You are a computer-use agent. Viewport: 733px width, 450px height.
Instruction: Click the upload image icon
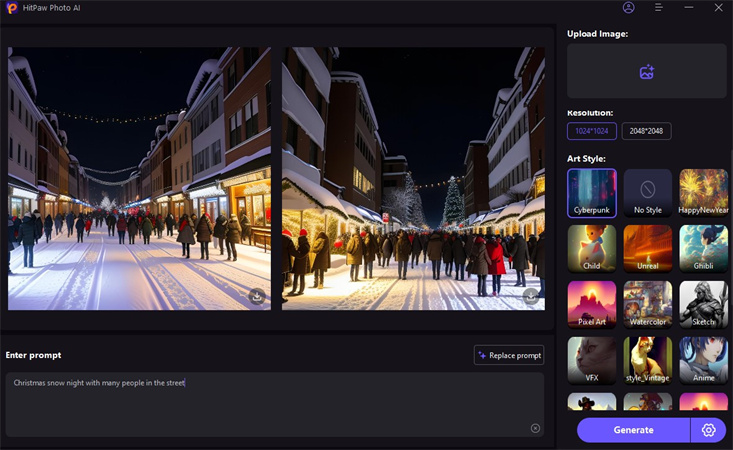647,72
